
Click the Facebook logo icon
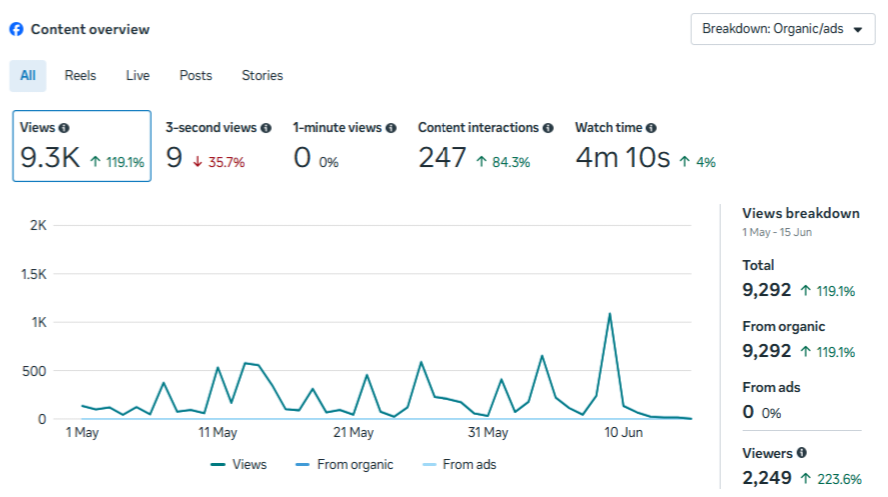pyautogui.click(x=16, y=29)
